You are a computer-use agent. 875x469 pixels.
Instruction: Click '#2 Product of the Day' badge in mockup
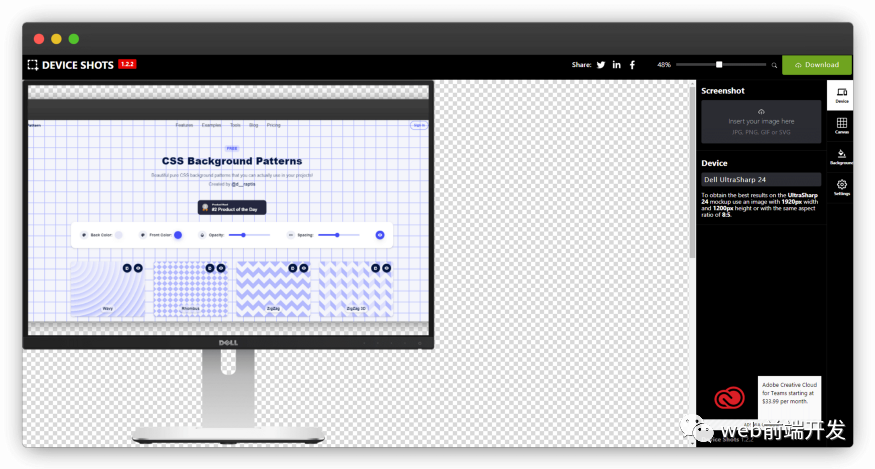coord(232,207)
